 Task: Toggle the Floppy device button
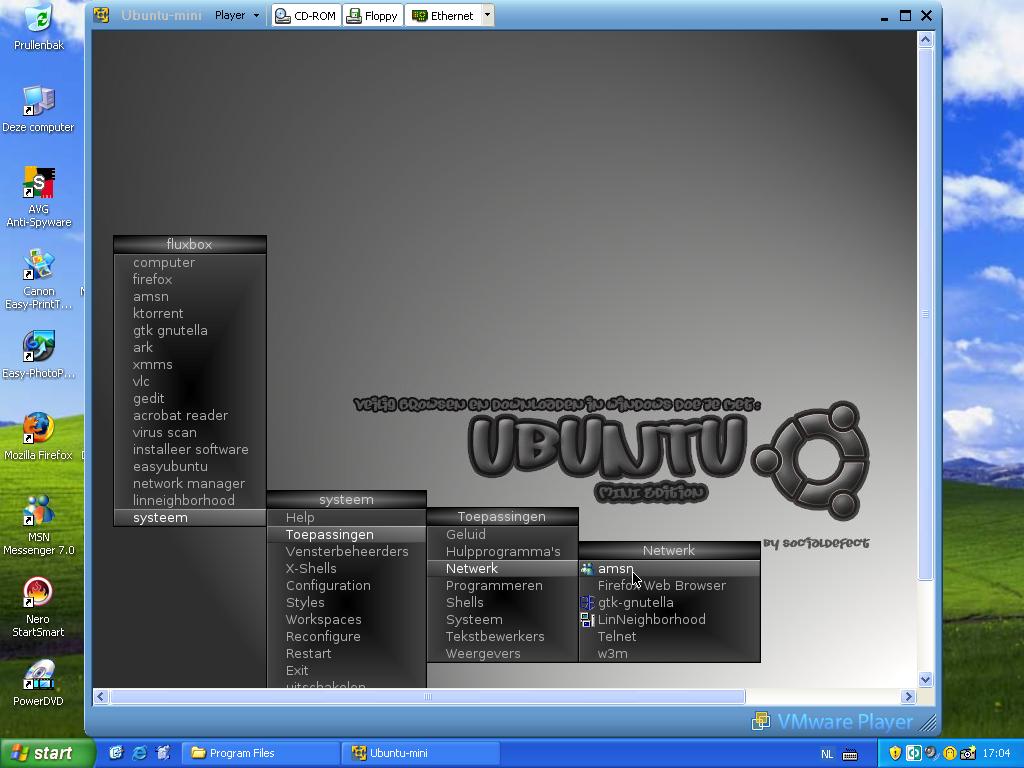[x=374, y=16]
